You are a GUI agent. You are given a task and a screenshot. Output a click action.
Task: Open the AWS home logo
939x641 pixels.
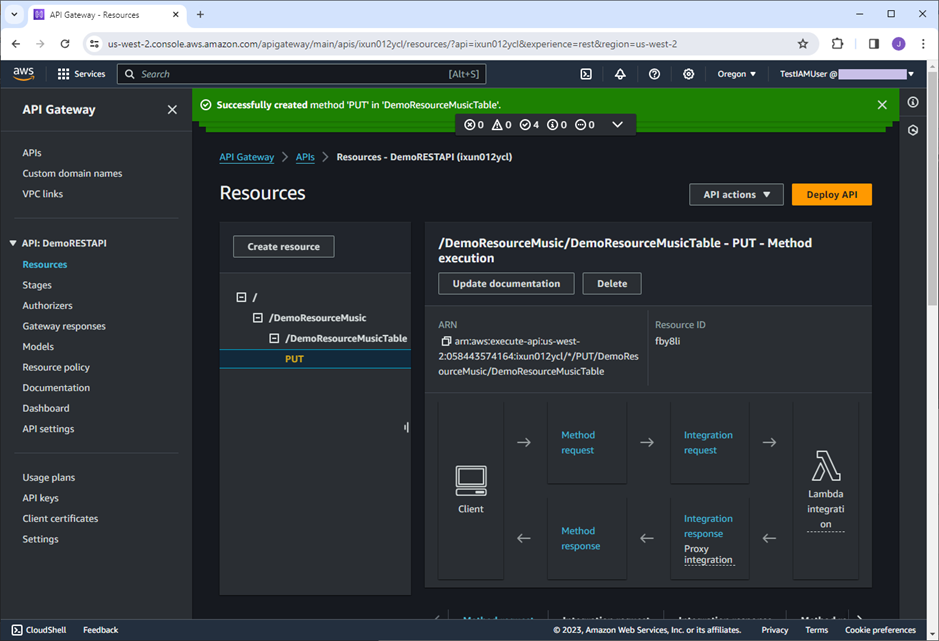pyautogui.click(x=23, y=74)
